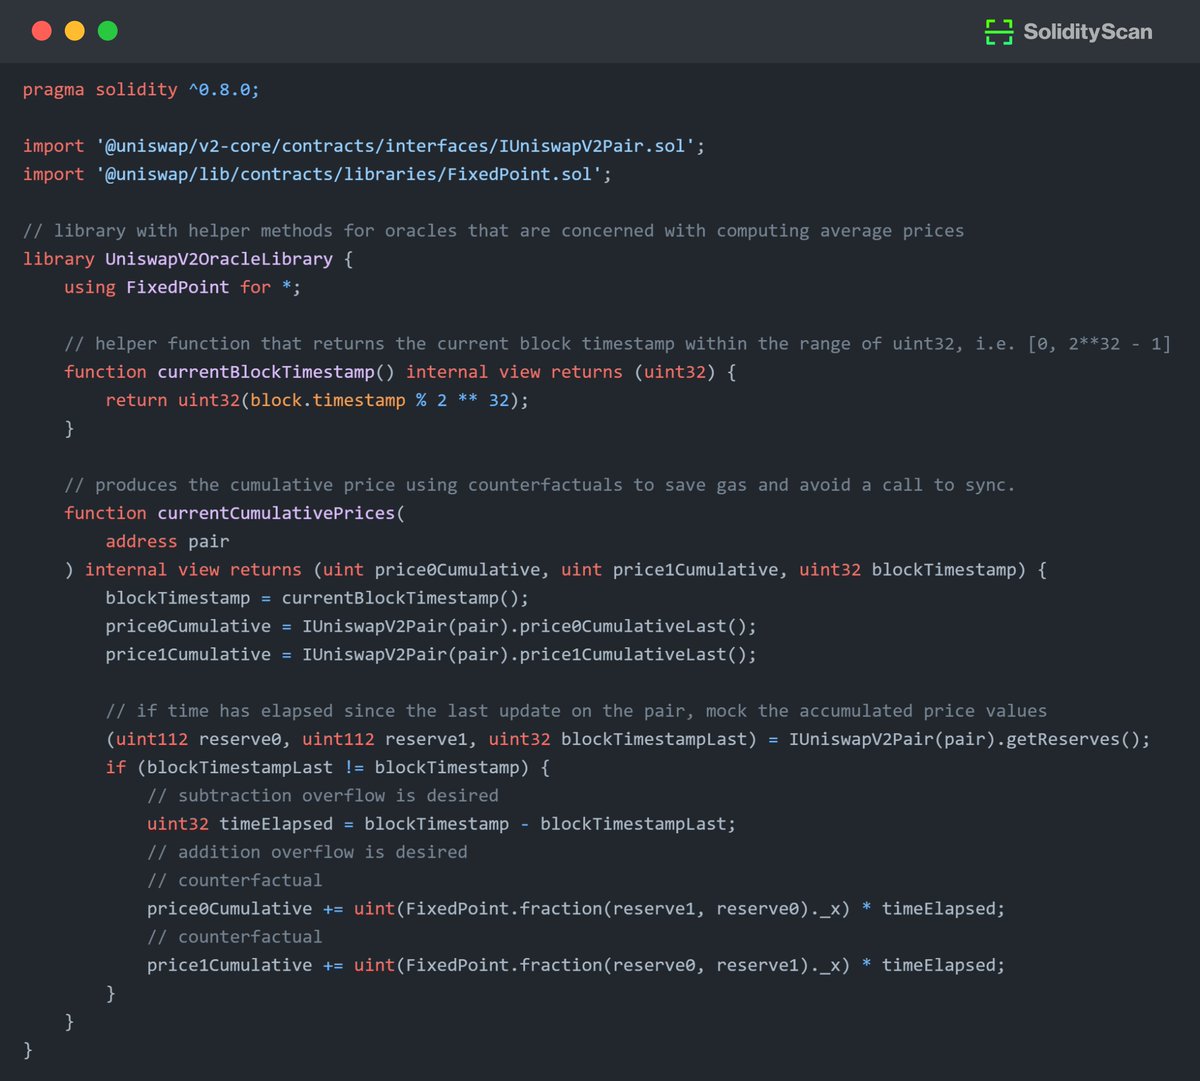Click the 'using FixedPoint for *;' line
Image resolution: width=1200 pixels, height=1081 pixels.
(183, 287)
